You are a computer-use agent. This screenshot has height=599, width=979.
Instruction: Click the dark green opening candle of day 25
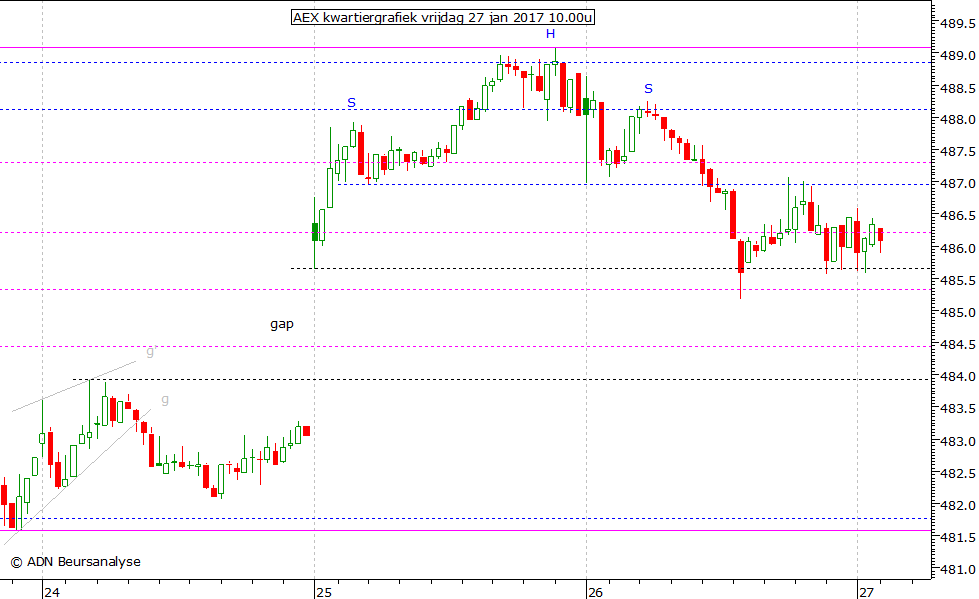pos(315,232)
